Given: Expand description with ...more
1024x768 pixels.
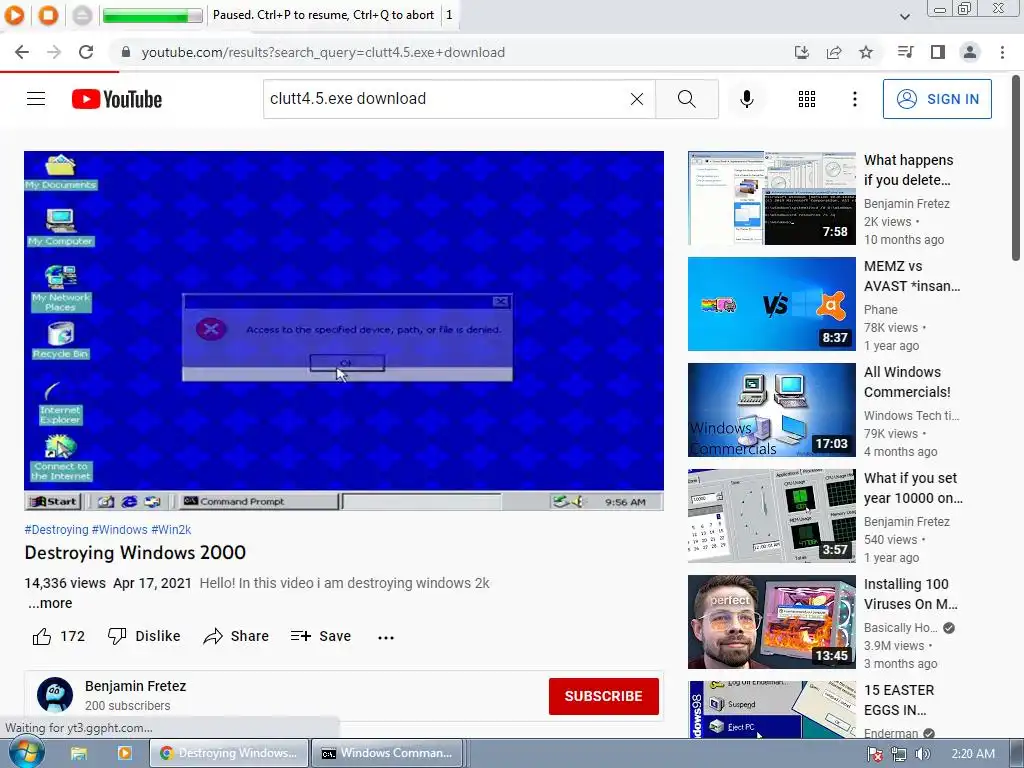Looking at the screenshot, I should (50, 603).
